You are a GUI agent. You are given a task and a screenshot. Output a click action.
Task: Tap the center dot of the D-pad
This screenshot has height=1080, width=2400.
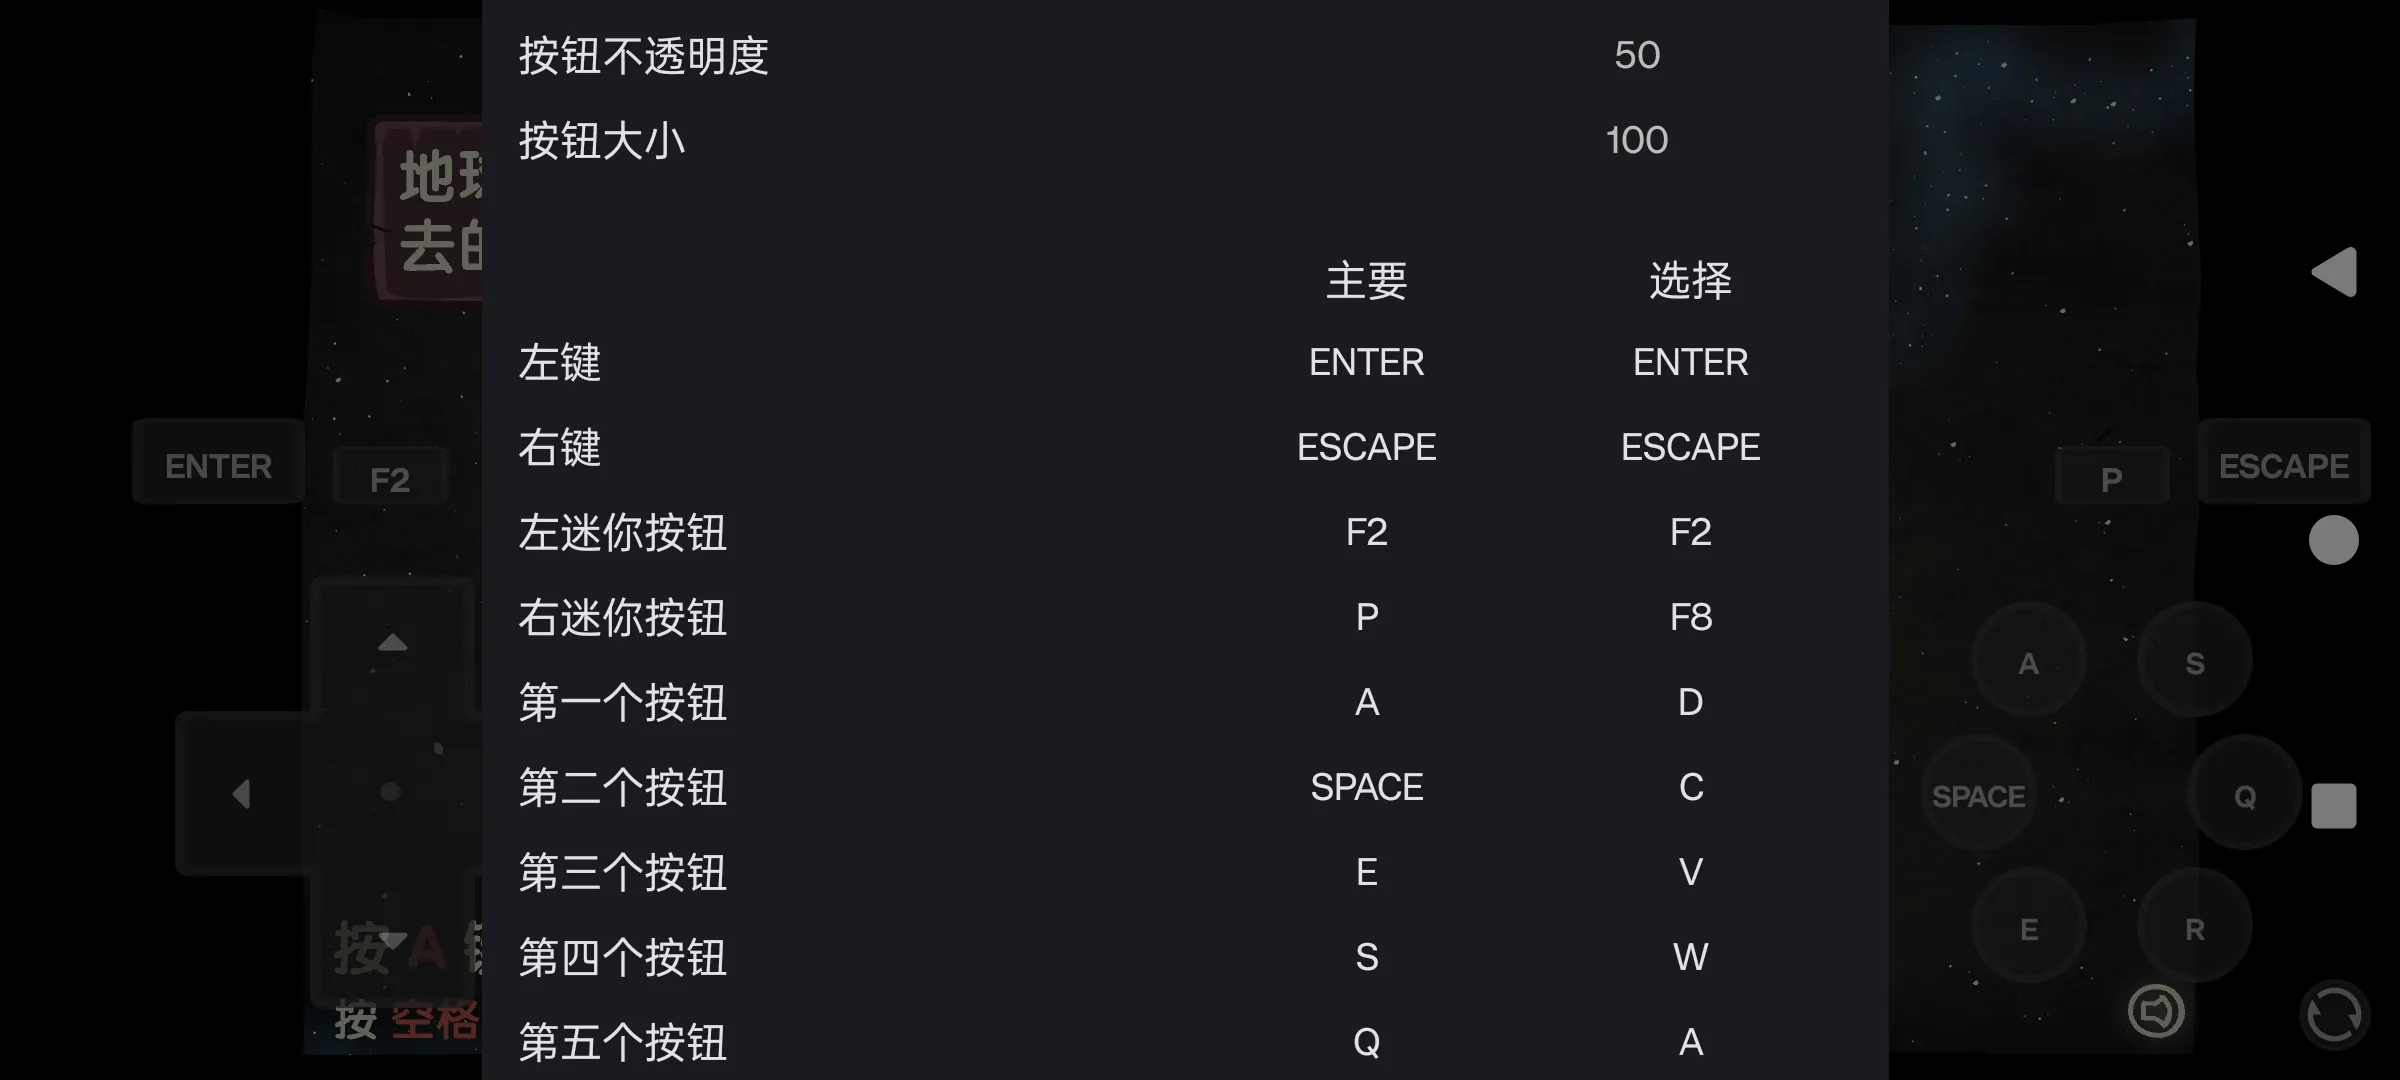tap(391, 792)
